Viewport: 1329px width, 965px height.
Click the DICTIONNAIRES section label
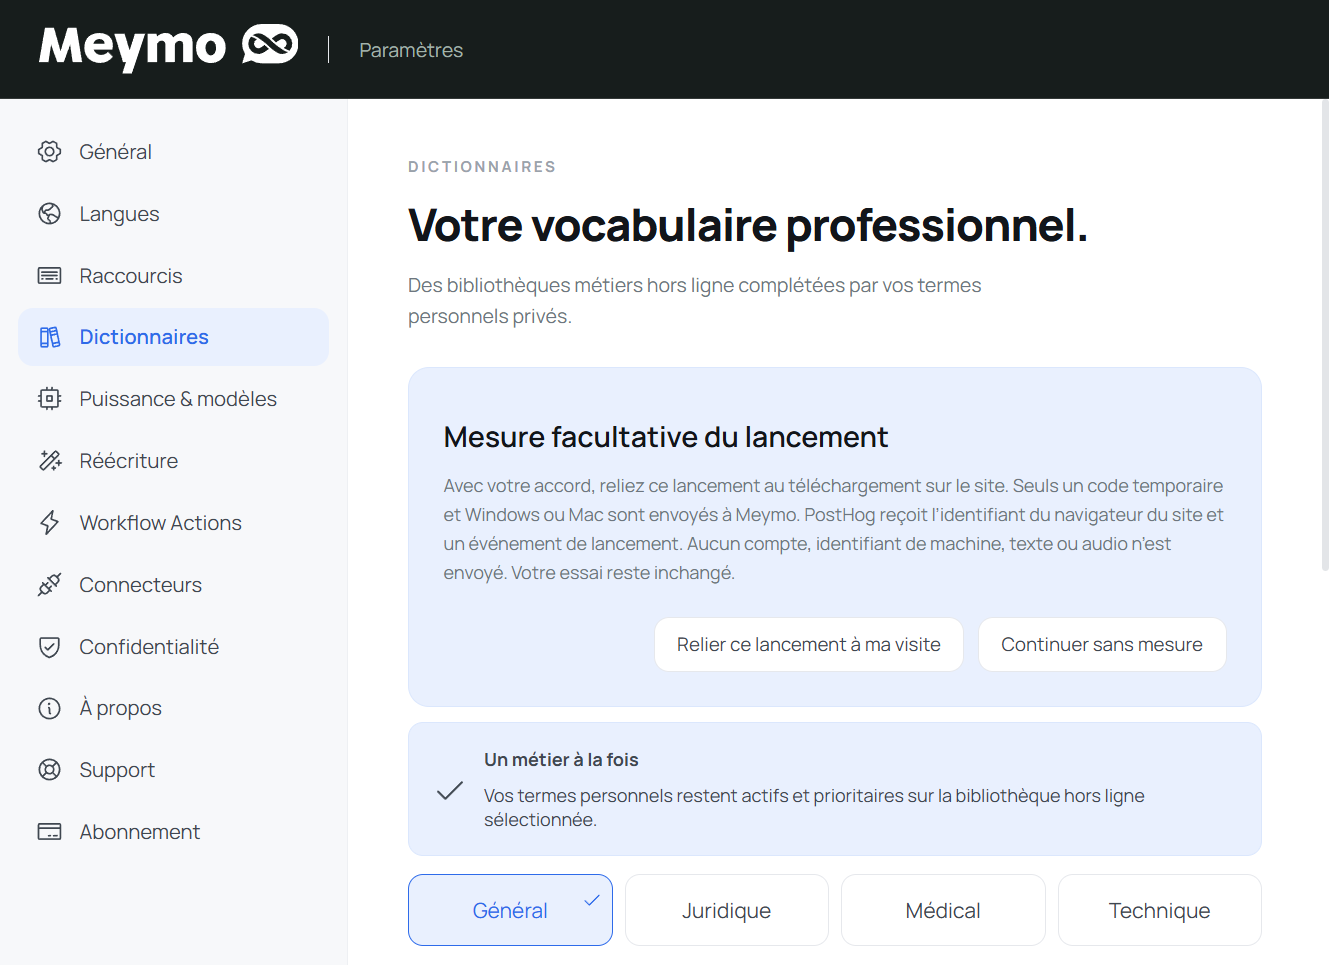[482, 167]
